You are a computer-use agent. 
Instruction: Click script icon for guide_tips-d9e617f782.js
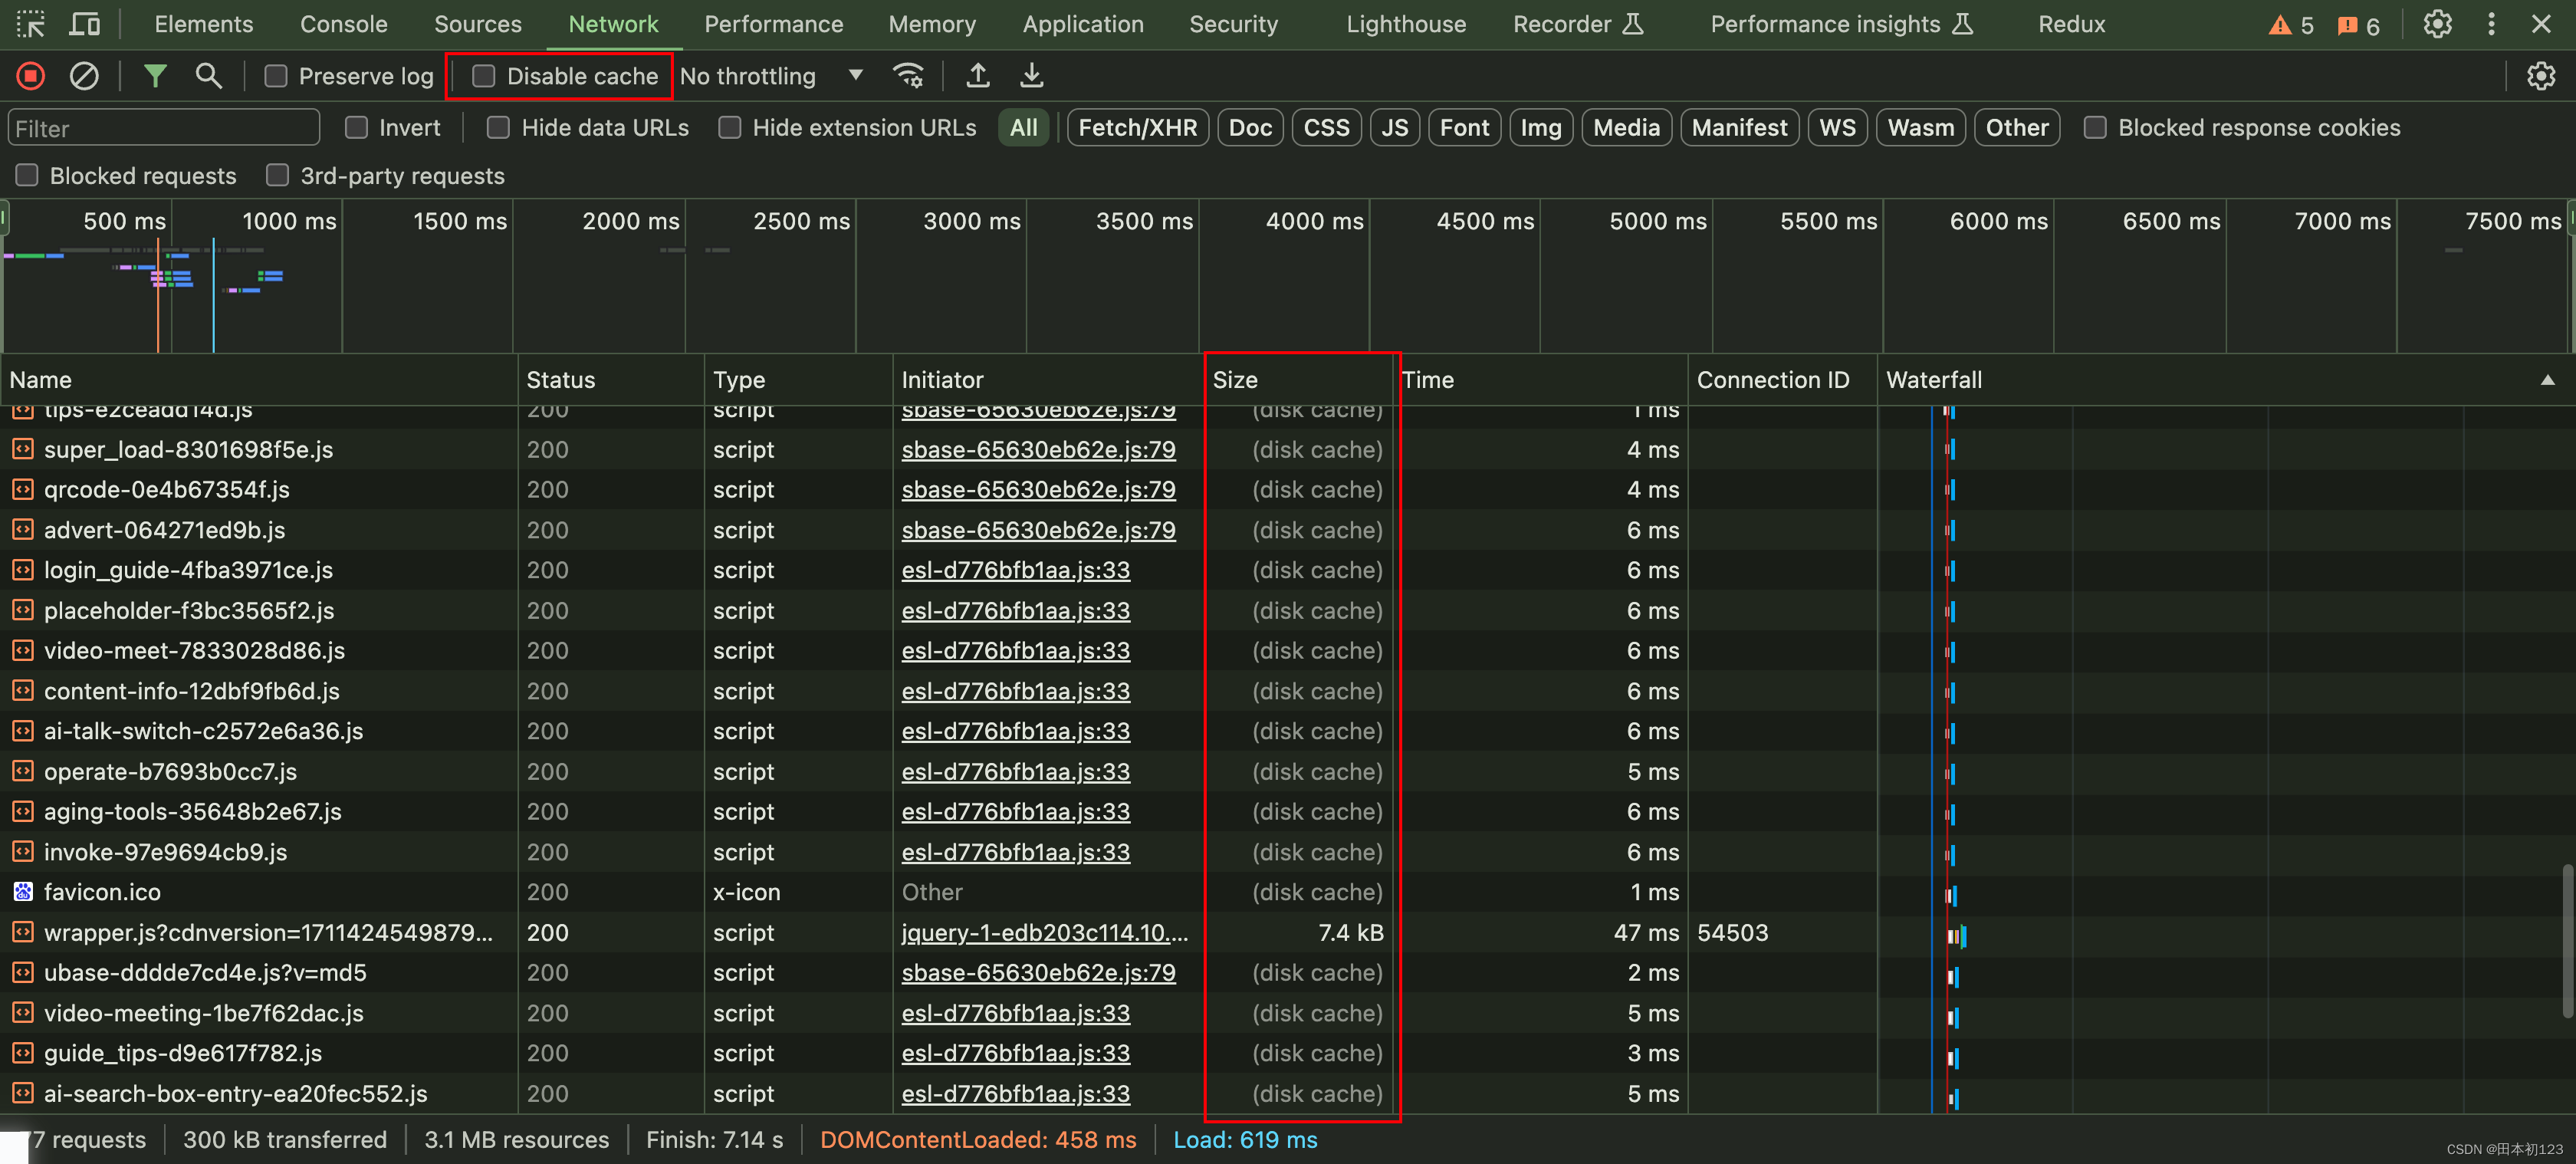(x=23, y=1052)
